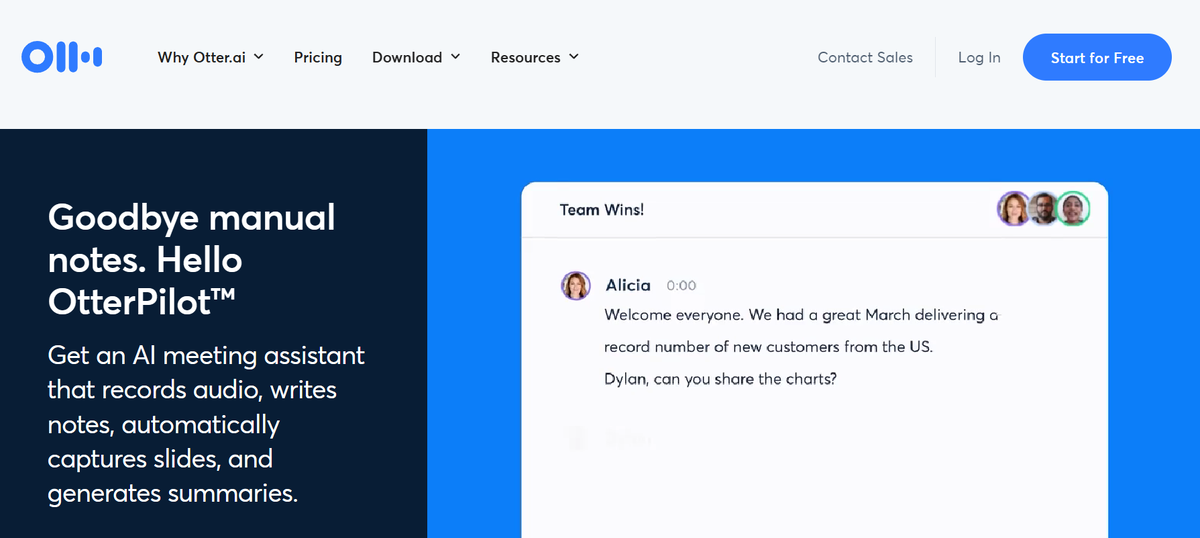This screenshot has height=538, width=1200.
Task: Click the 0:00 timestamp
Action: [x=681, y=286]
